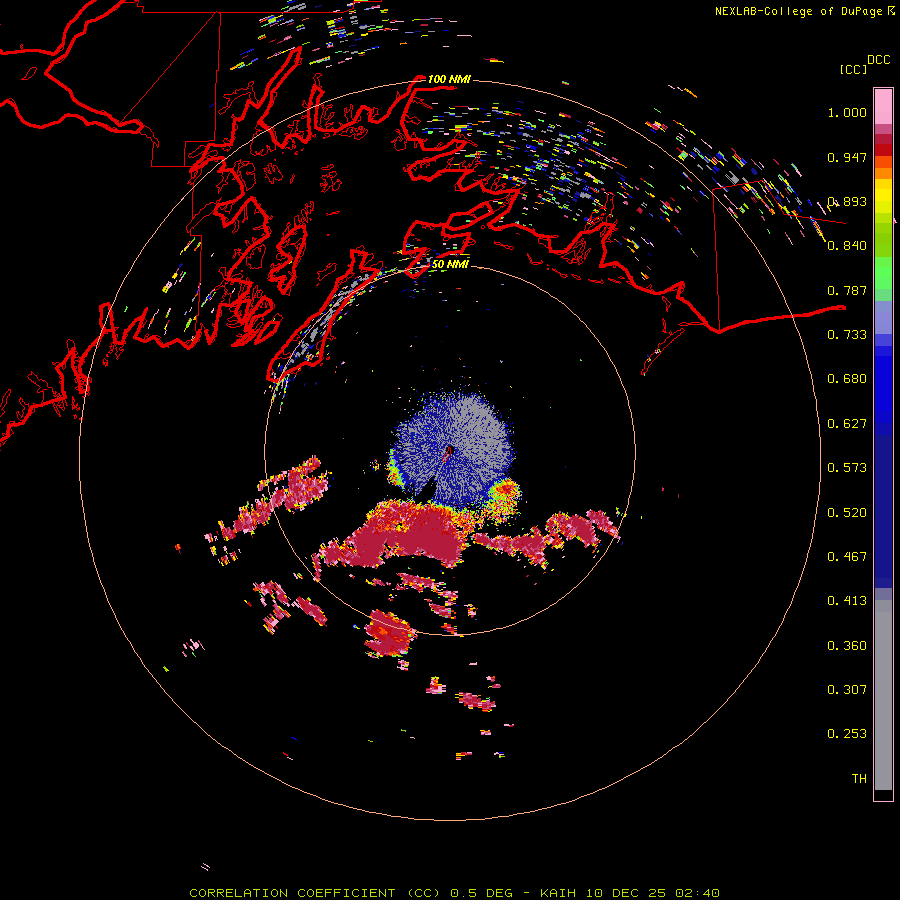The height and width of the screenshot is (900, 900).
Task: Click the 0.733 legend value
Action: (847, 335)
